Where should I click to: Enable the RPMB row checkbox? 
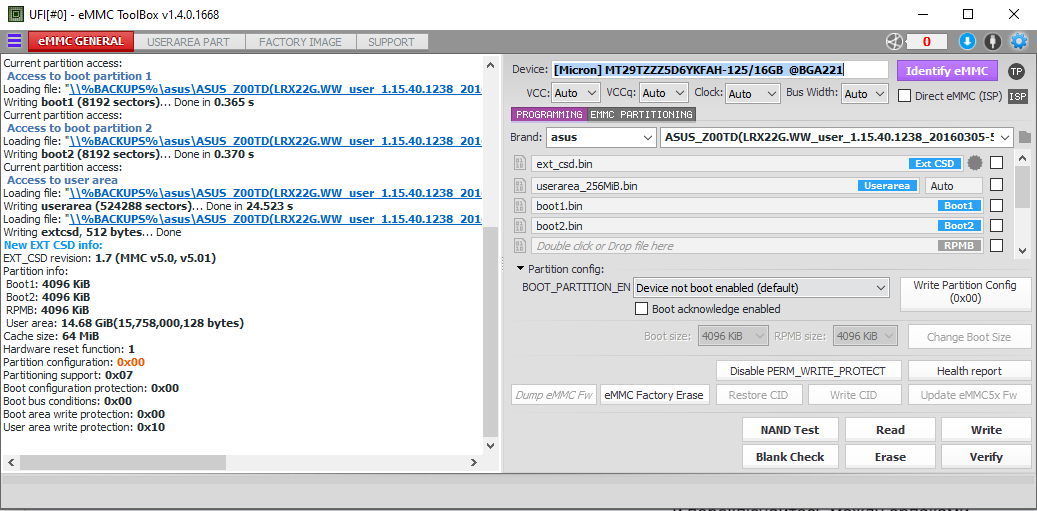point(996,245)
